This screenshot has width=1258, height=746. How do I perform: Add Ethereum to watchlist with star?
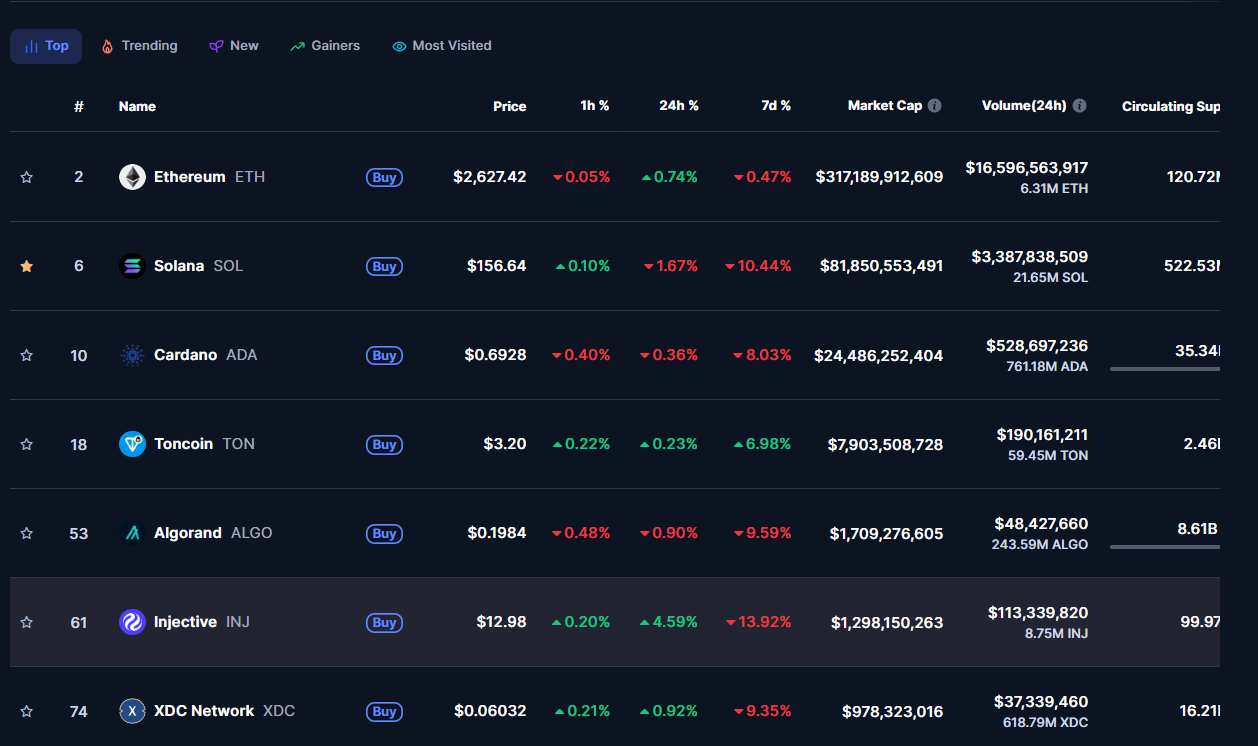[x=27, y=177]
